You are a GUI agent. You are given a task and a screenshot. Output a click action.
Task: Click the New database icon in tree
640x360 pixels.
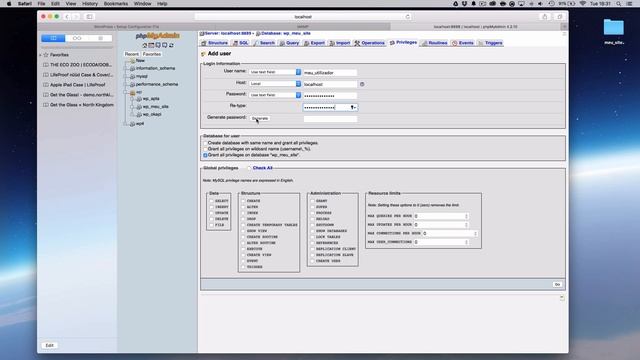(x=132, y=60)
